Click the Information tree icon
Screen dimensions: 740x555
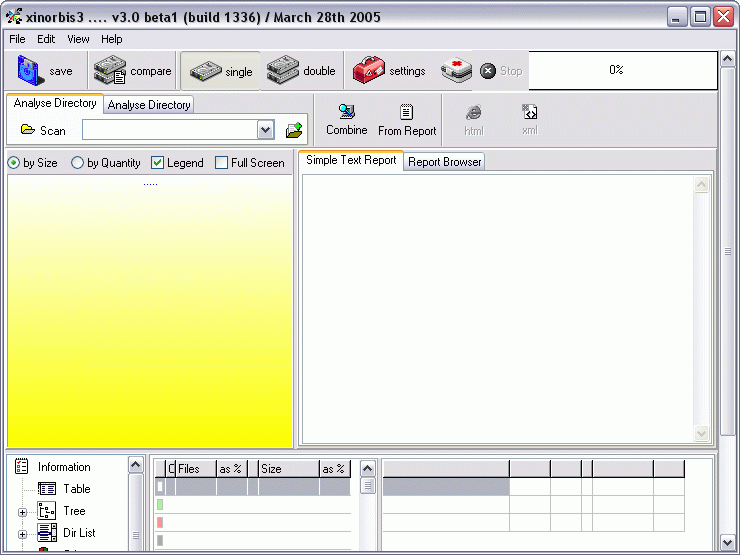coord(22,466)
